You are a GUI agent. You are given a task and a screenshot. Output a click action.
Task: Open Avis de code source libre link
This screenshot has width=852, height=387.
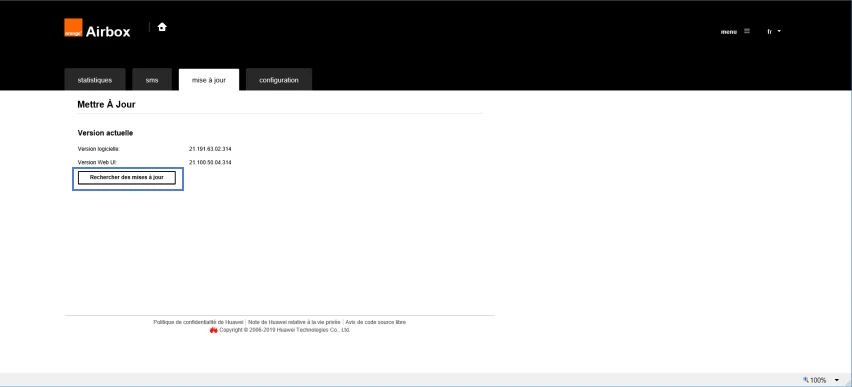click(x=375, y=322)
